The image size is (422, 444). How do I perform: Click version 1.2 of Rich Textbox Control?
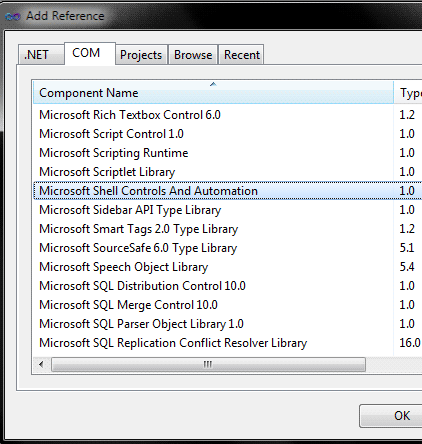click(x=407, y=115)
